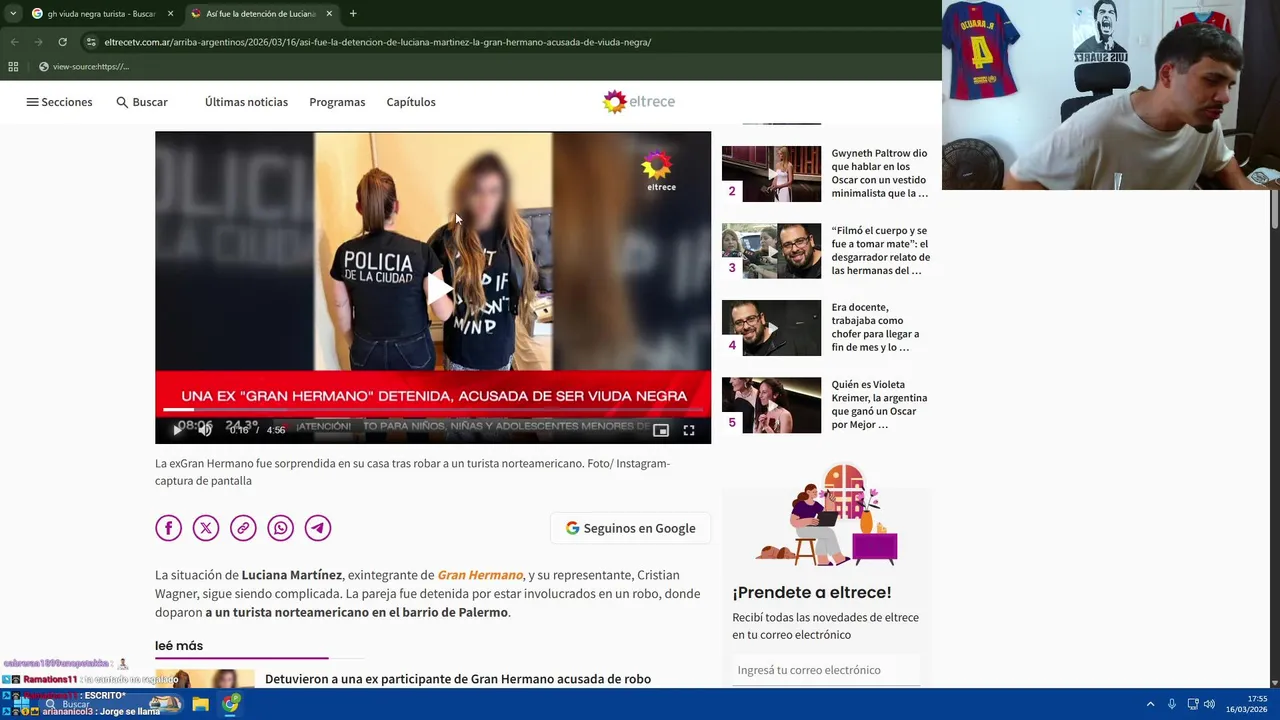Click the '¡Prendete a eltrece!' heading
Viewport: 1280px width, 720px height.
click(812, 592)
